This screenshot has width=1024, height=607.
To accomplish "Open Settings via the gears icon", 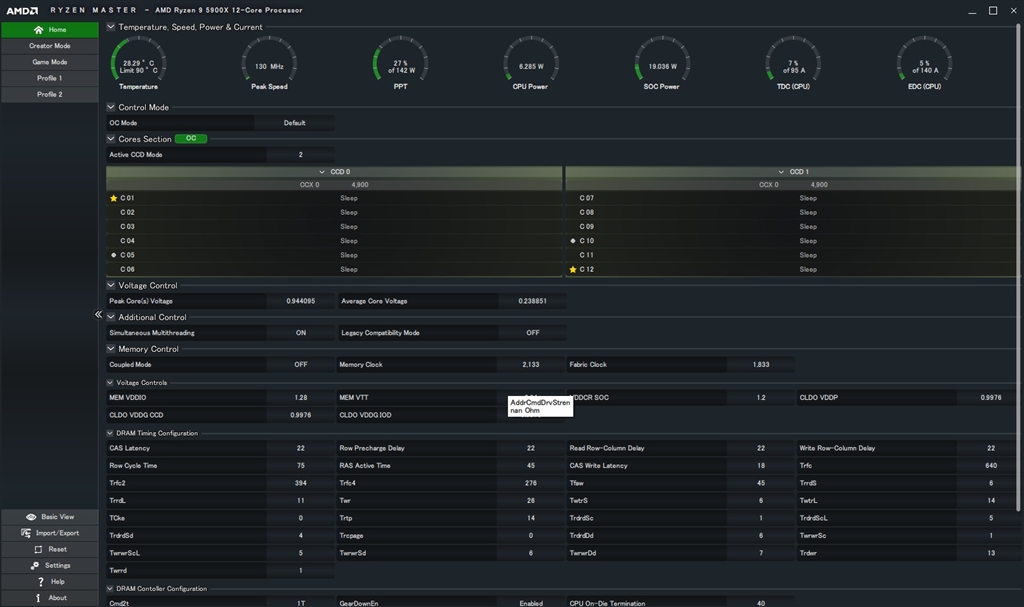I will point(36,565).
